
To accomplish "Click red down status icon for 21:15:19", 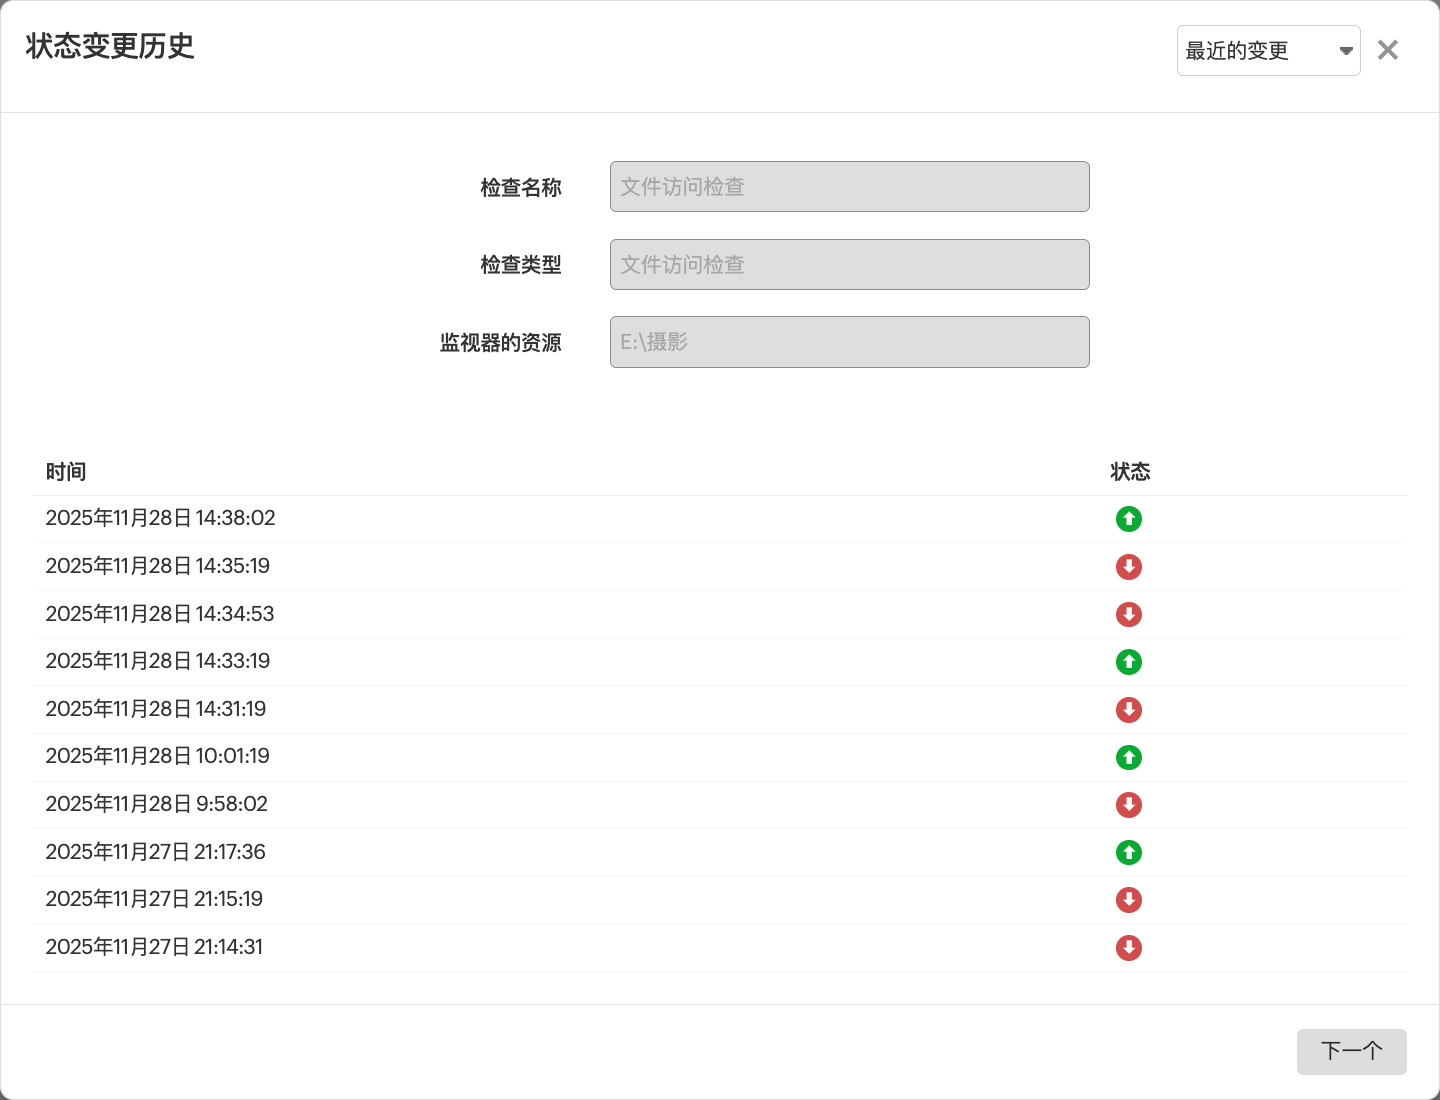I will [x=1129, y=900].
